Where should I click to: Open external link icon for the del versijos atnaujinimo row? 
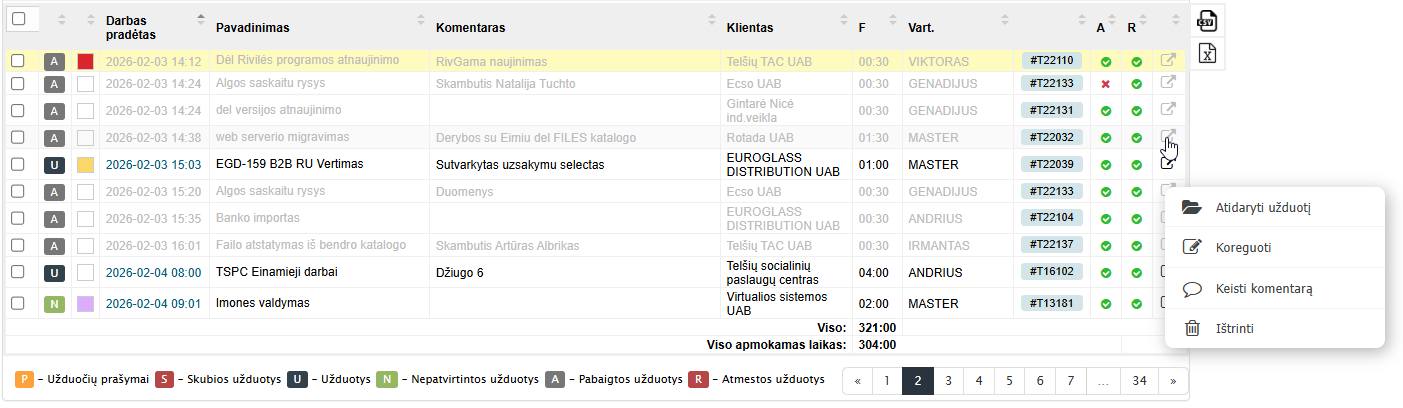tap(1167, 110)
